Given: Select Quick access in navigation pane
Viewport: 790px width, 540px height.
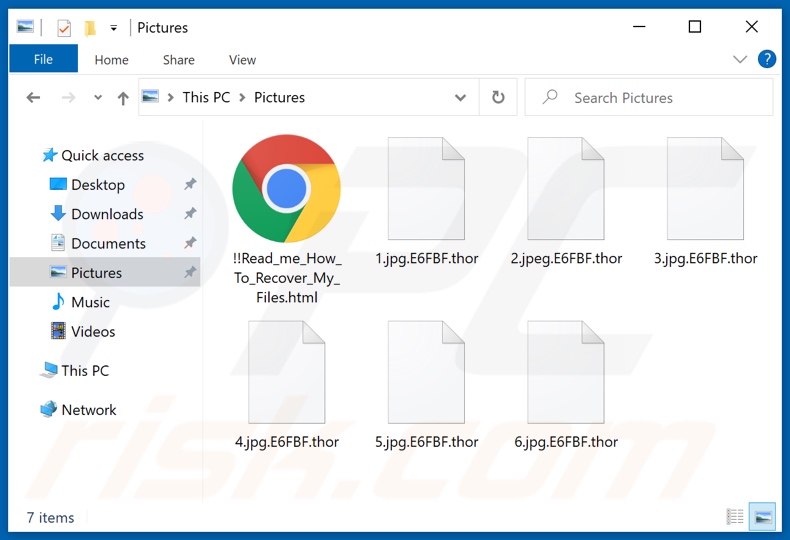Looking at the screenshot, I should 94,156.
